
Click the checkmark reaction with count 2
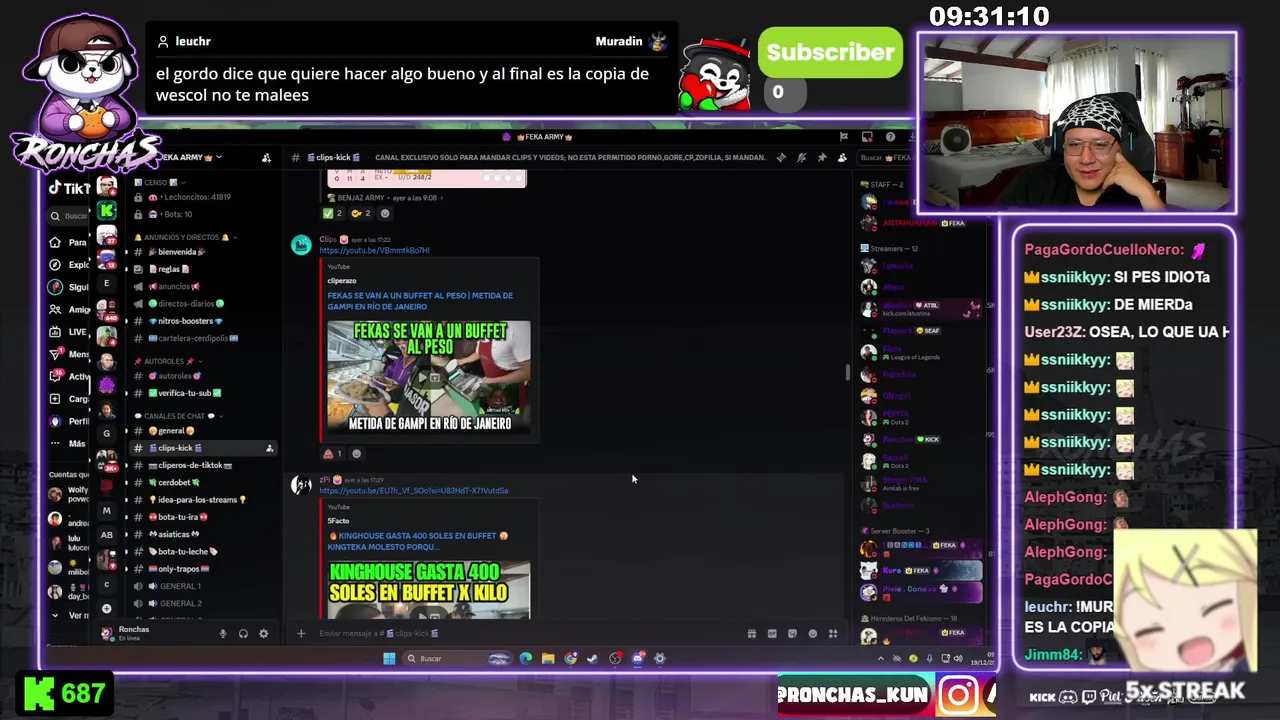333,213
